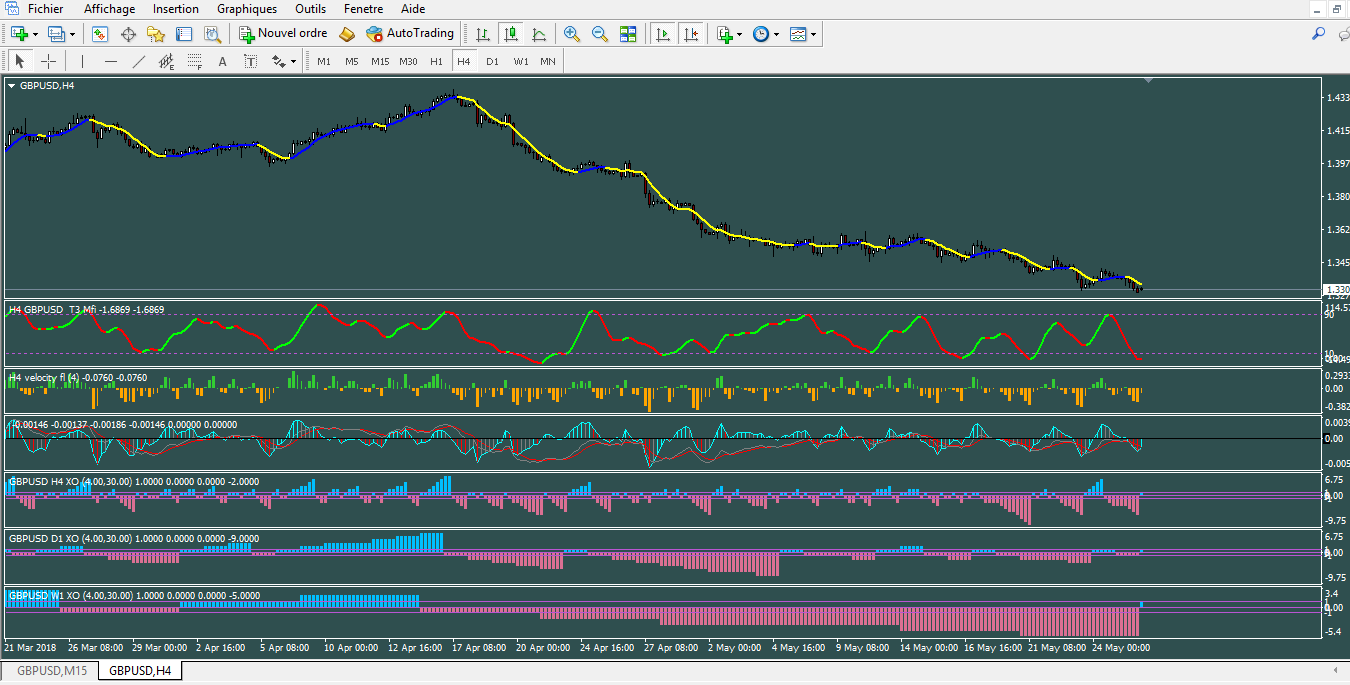Click the zoom out magnifier icon
The image size is (1350, 685).
point(600,34)
